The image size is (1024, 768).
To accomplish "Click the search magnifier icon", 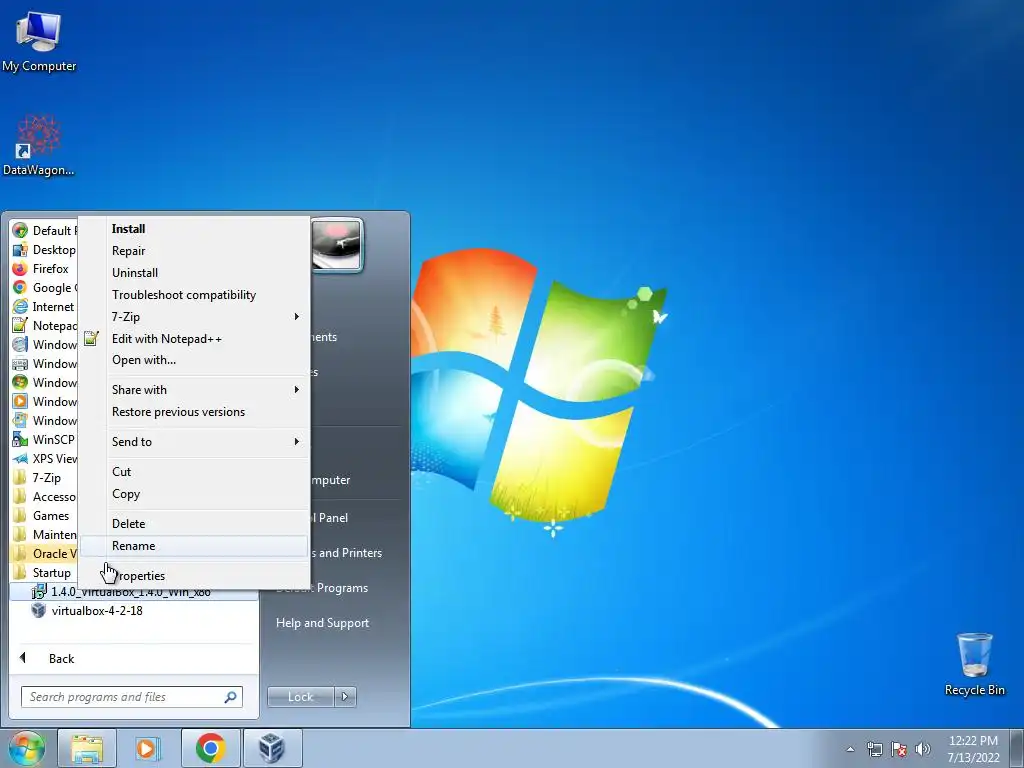I will click(230, 697).
